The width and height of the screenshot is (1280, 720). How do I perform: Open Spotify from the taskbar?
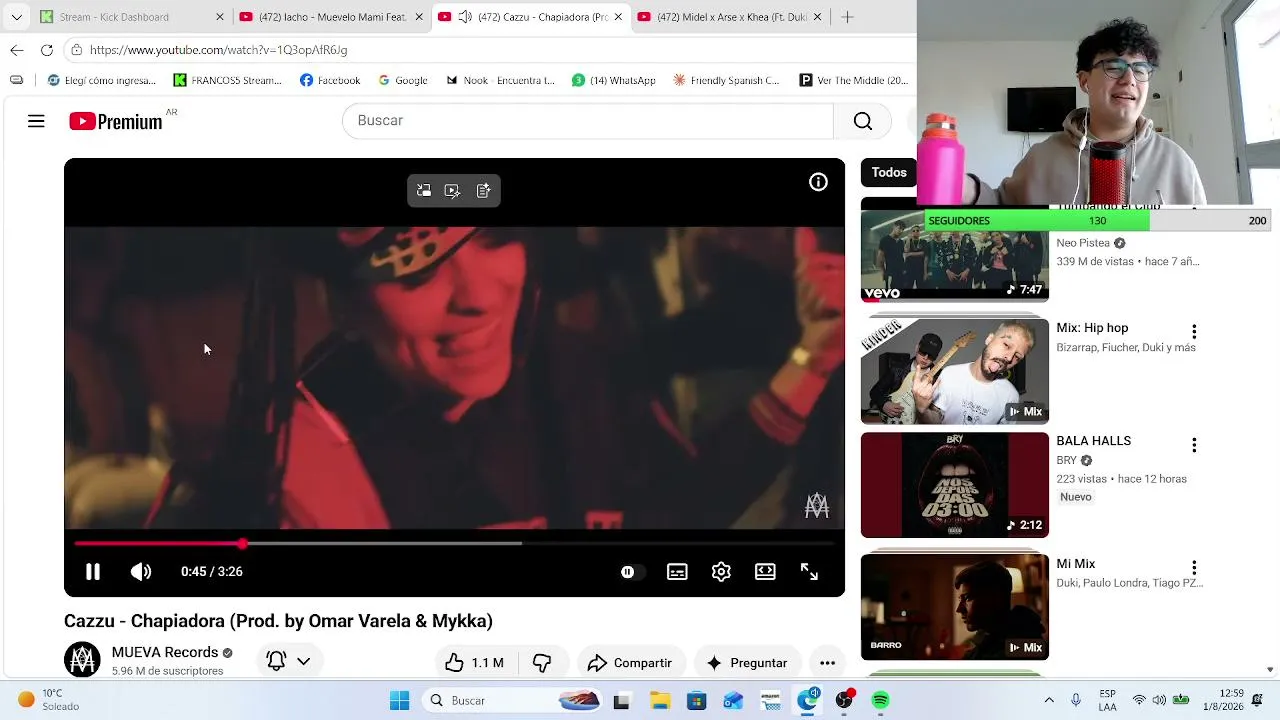(x=880, y=701)
